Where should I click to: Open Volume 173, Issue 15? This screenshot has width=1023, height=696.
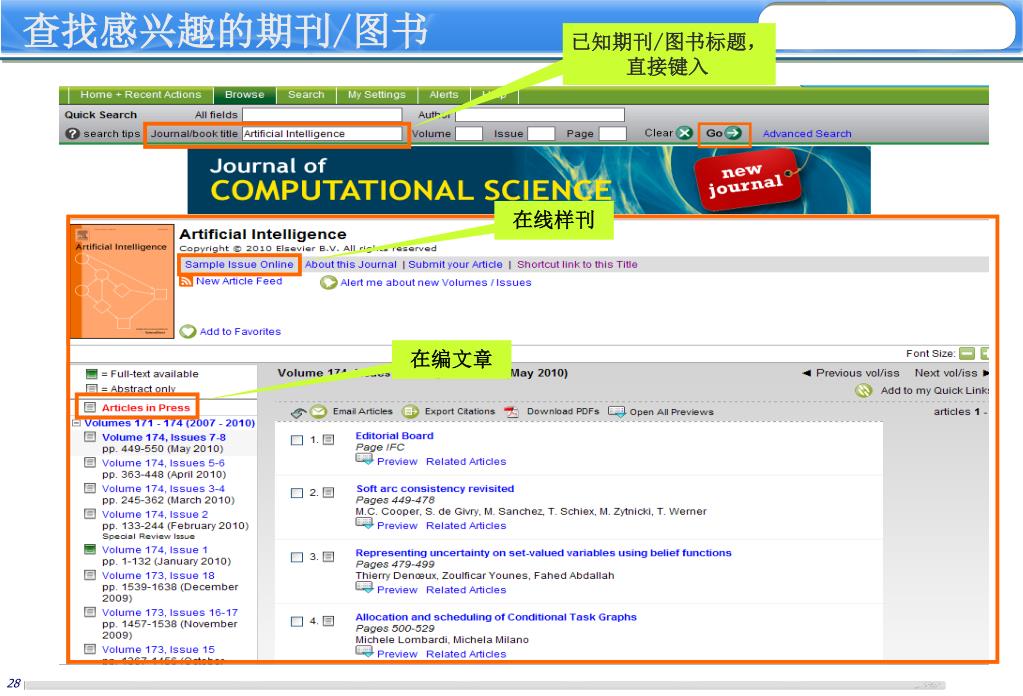tap(158, 650)
